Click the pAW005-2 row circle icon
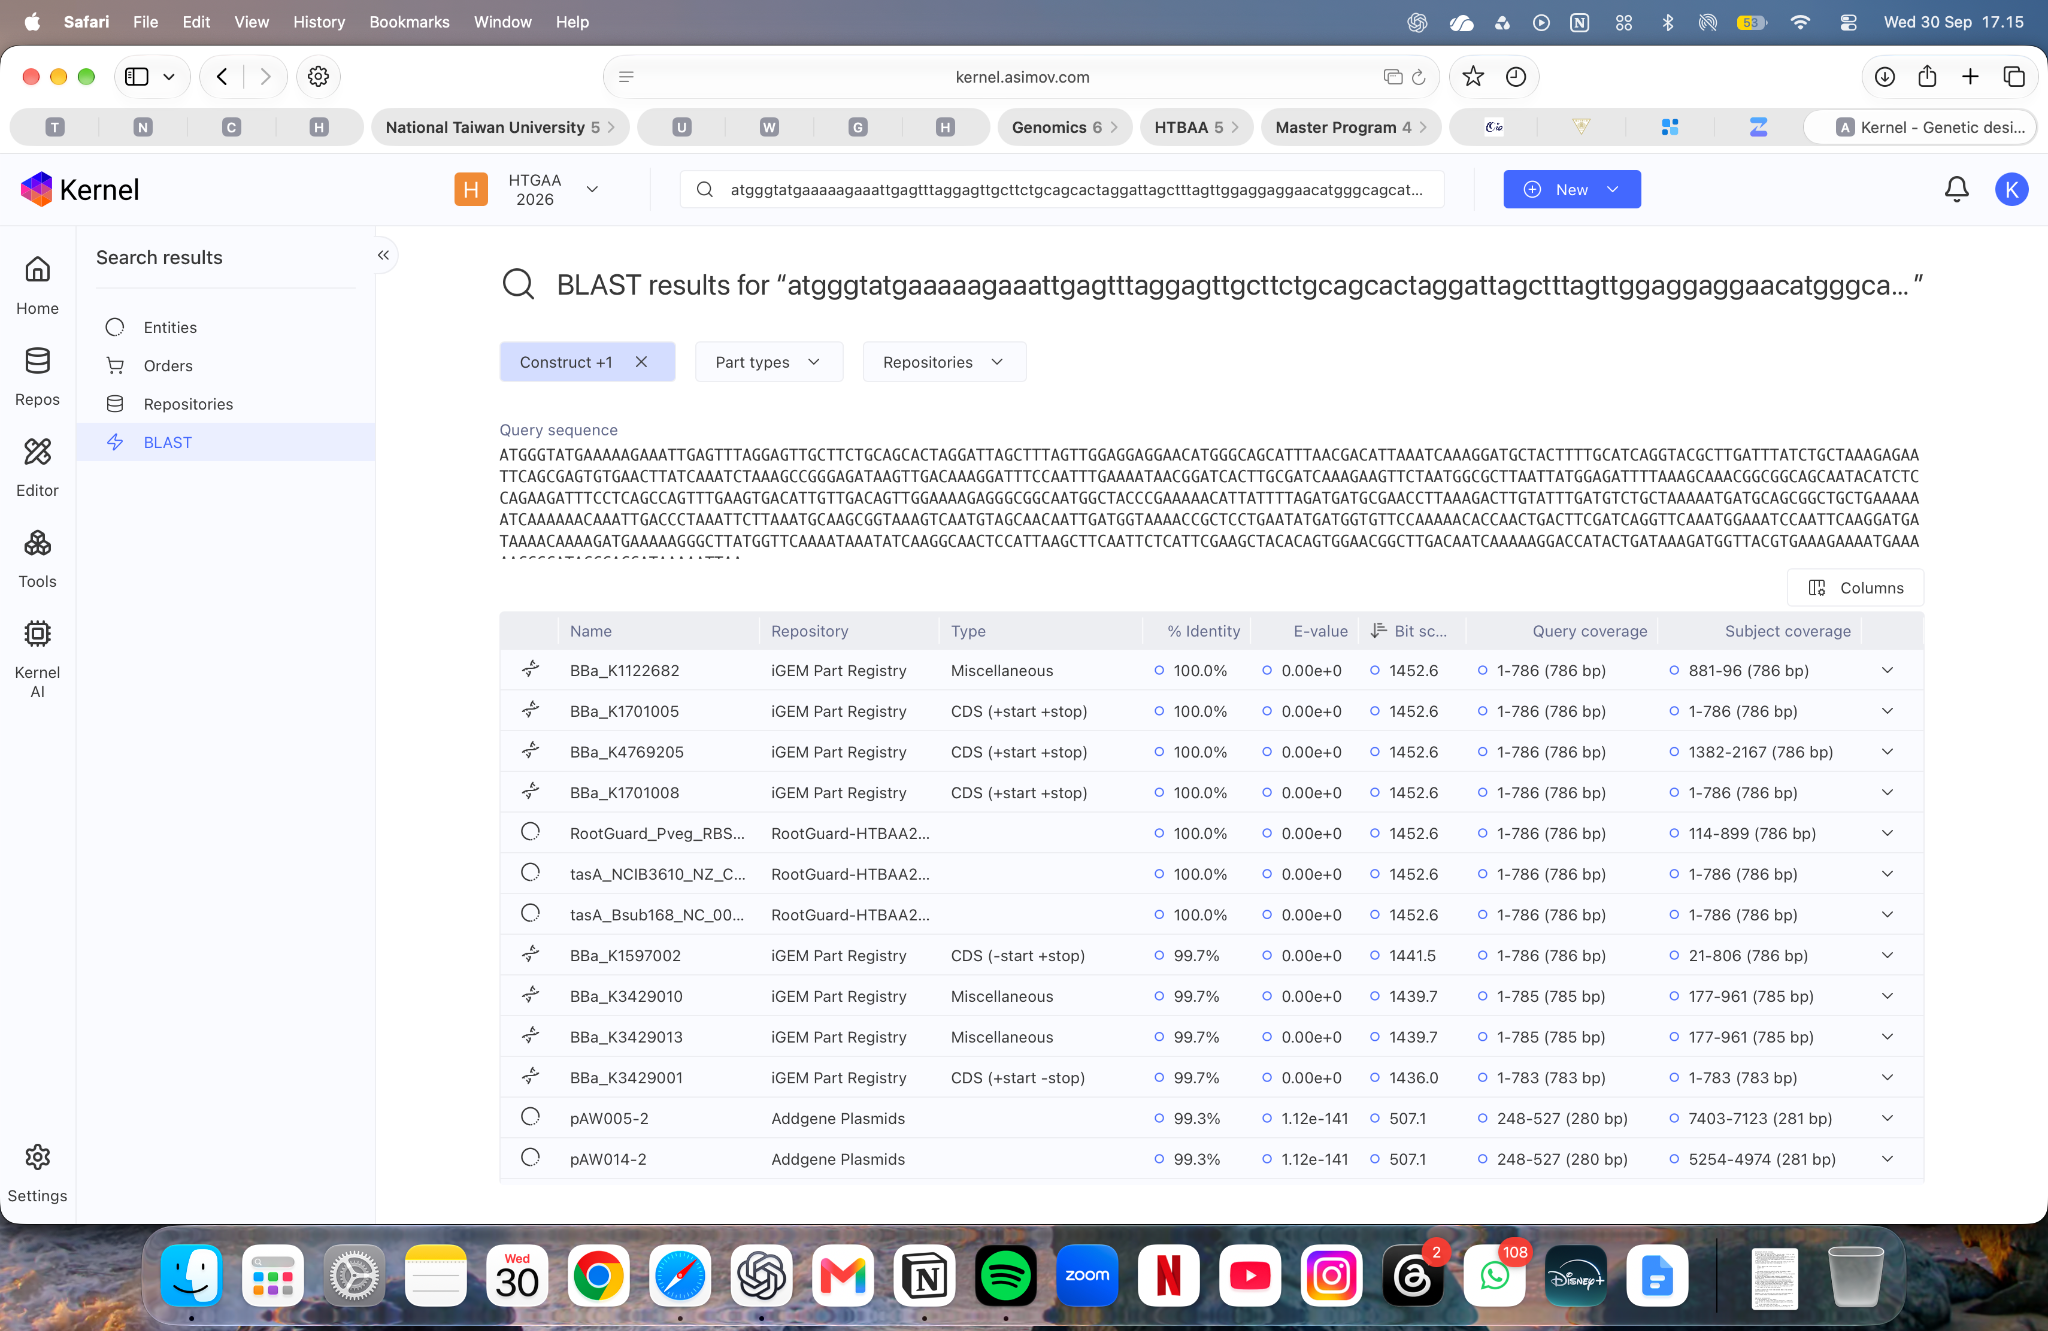This screenshot has width=2048, height=1331. coord(530,1117)
